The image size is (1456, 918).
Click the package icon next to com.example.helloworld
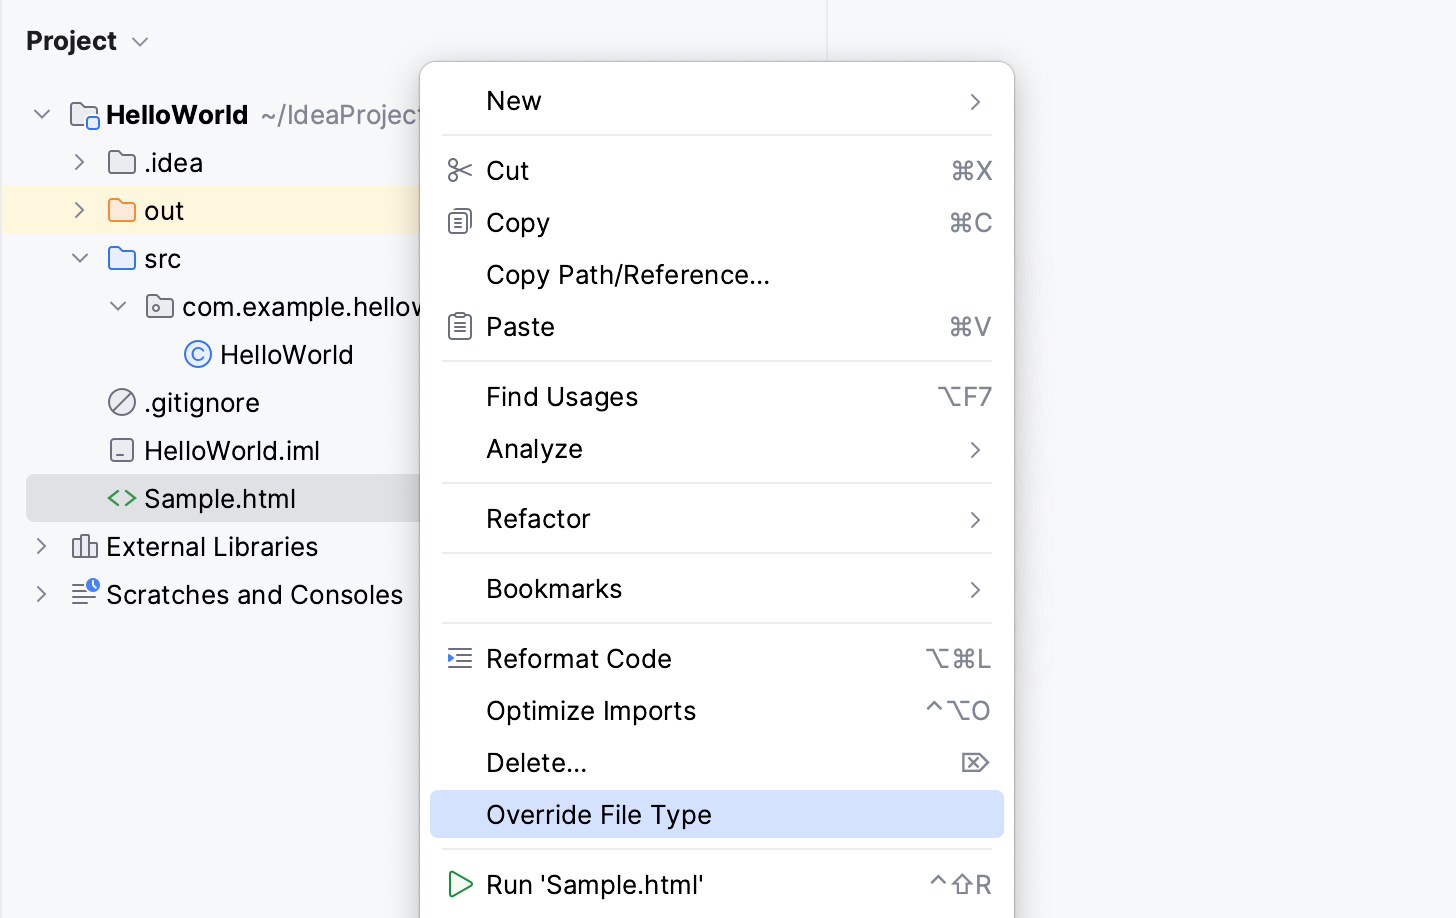(x=159, y=306)
